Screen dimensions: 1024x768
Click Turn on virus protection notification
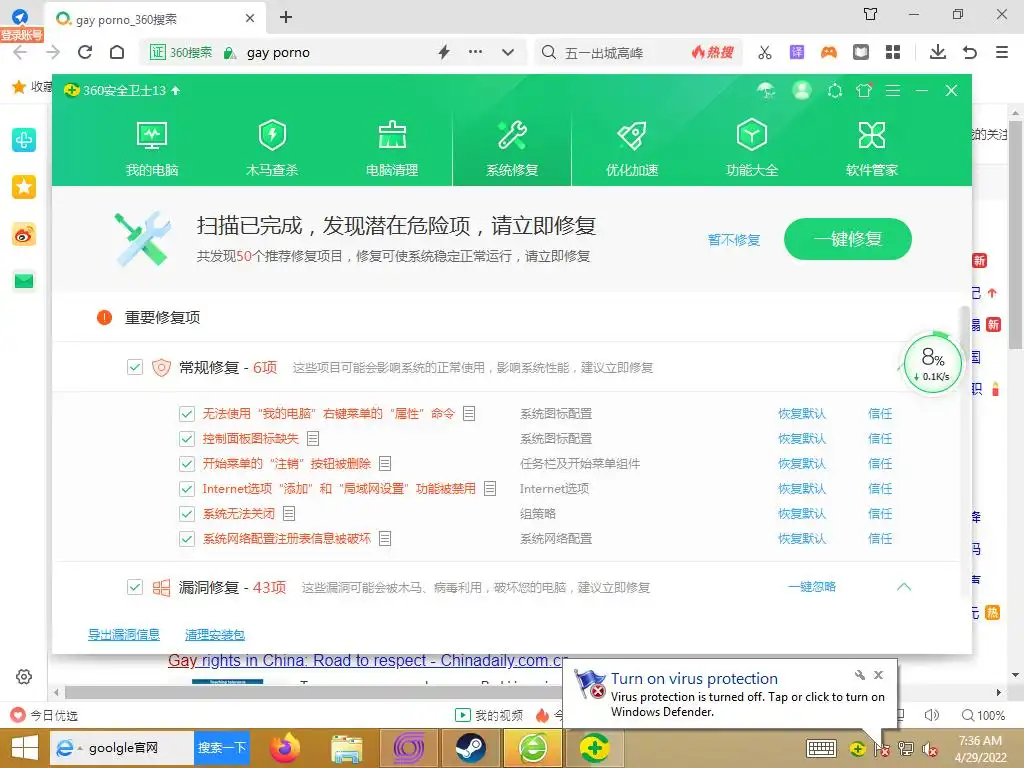[730, 694]
